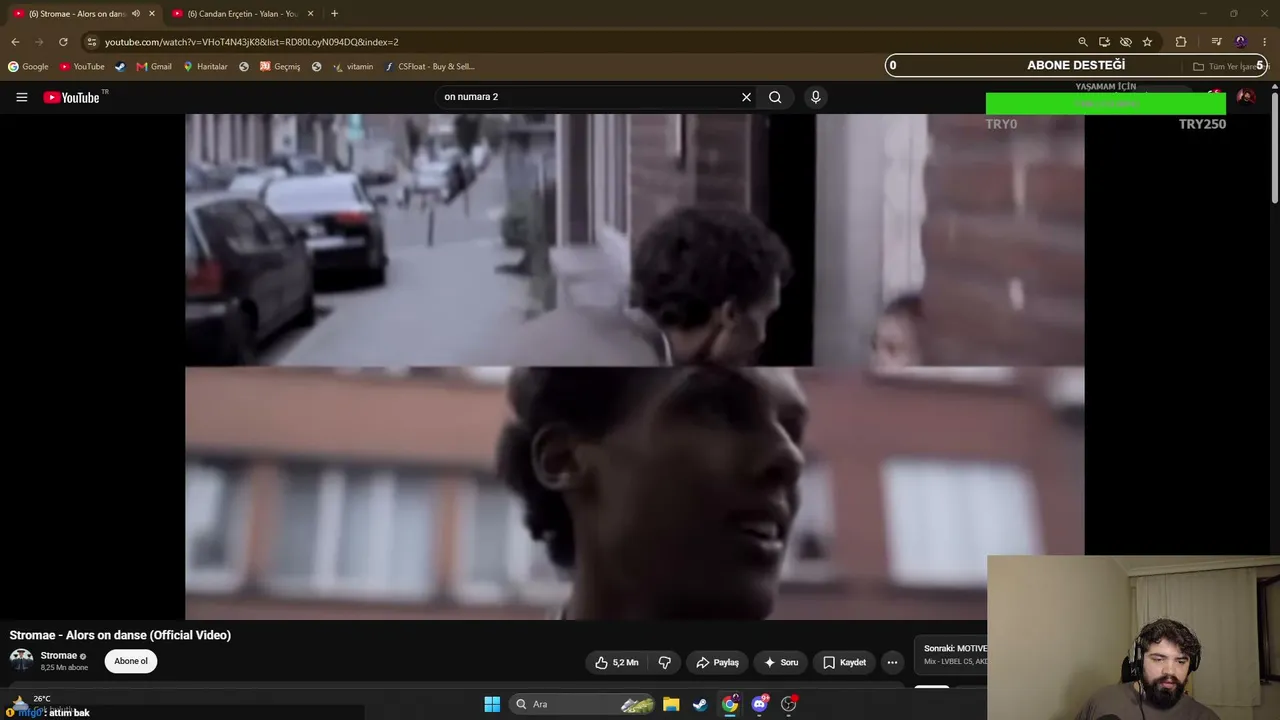
Task: View site information for youtube.com
Action: [x=92, y=42]
